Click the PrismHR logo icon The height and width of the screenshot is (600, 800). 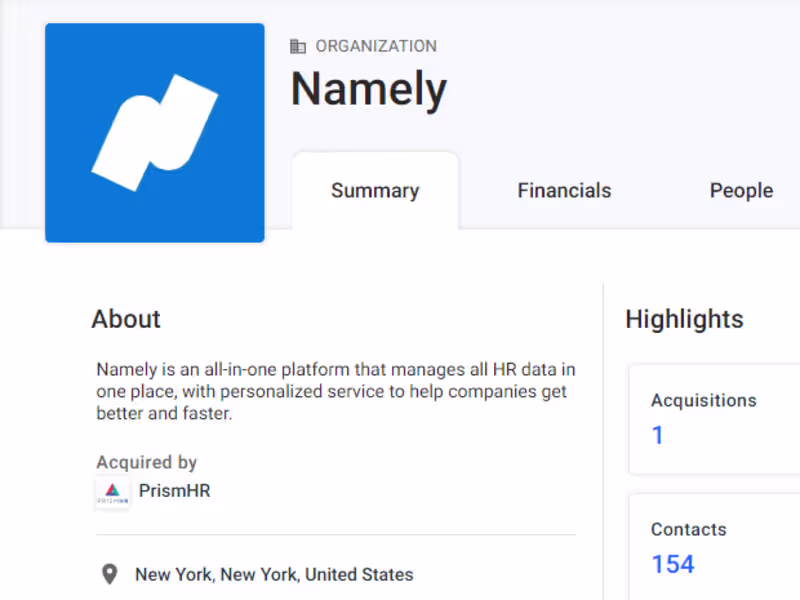pyautogui.click(x=112, y=492)
